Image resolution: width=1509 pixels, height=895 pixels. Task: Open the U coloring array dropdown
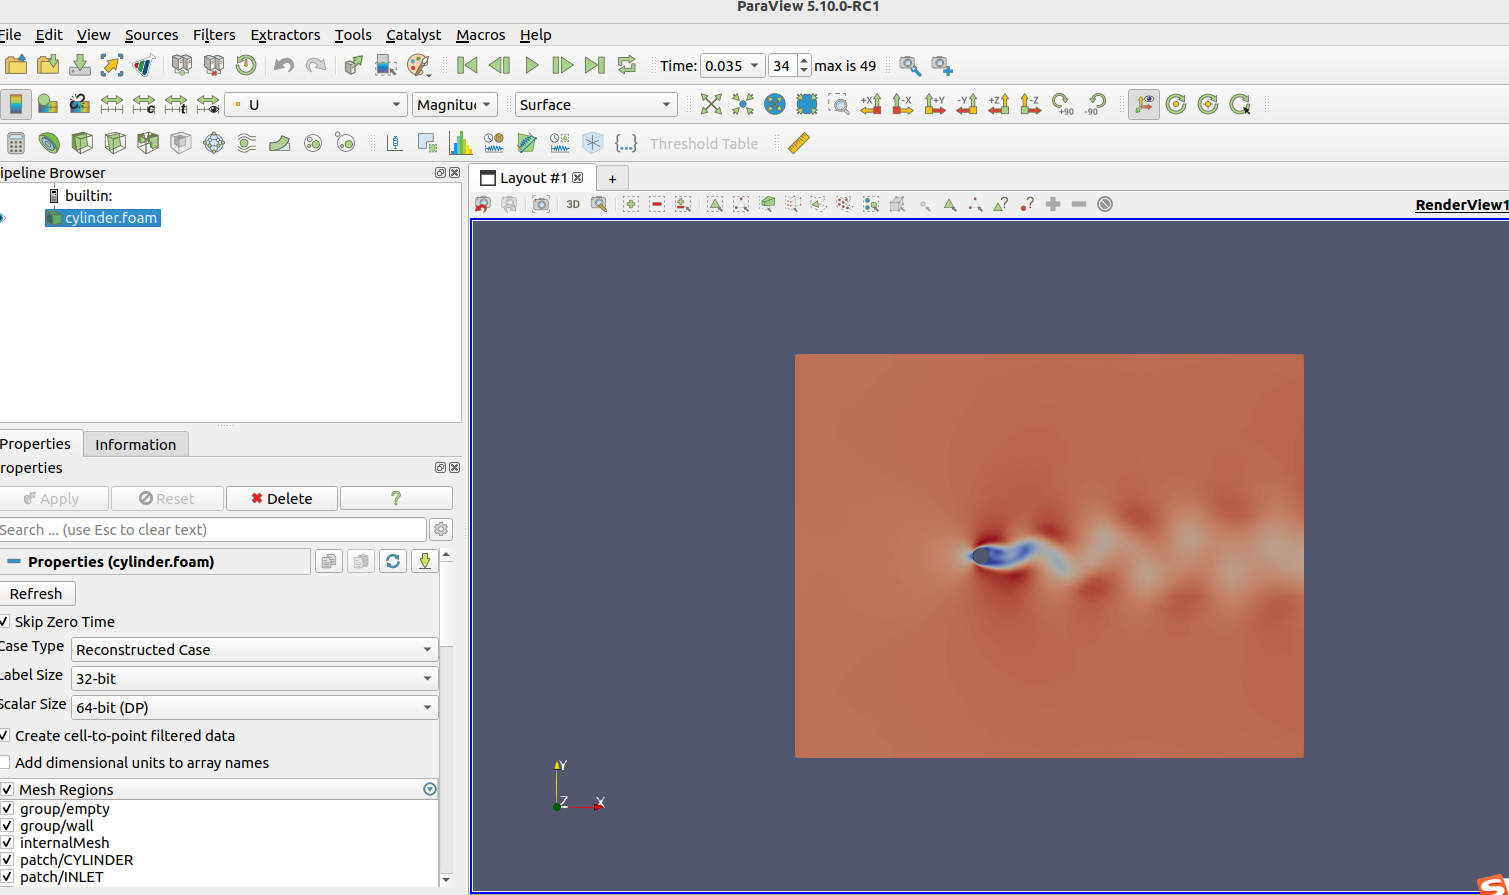click(x=316, y=104)
